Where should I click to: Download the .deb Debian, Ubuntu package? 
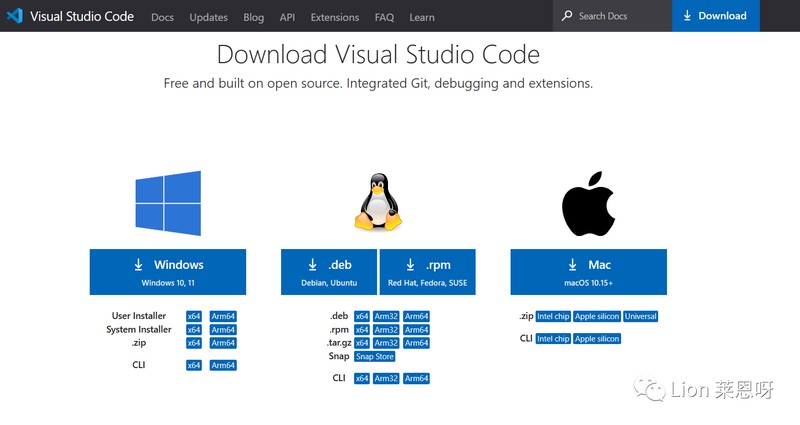(x=329, y=272)
